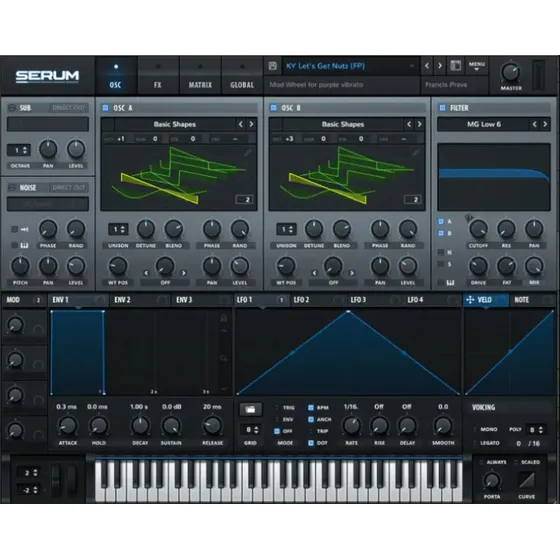Enable the SUB oscillator
The image size is (560, 560).
(12, 108)
